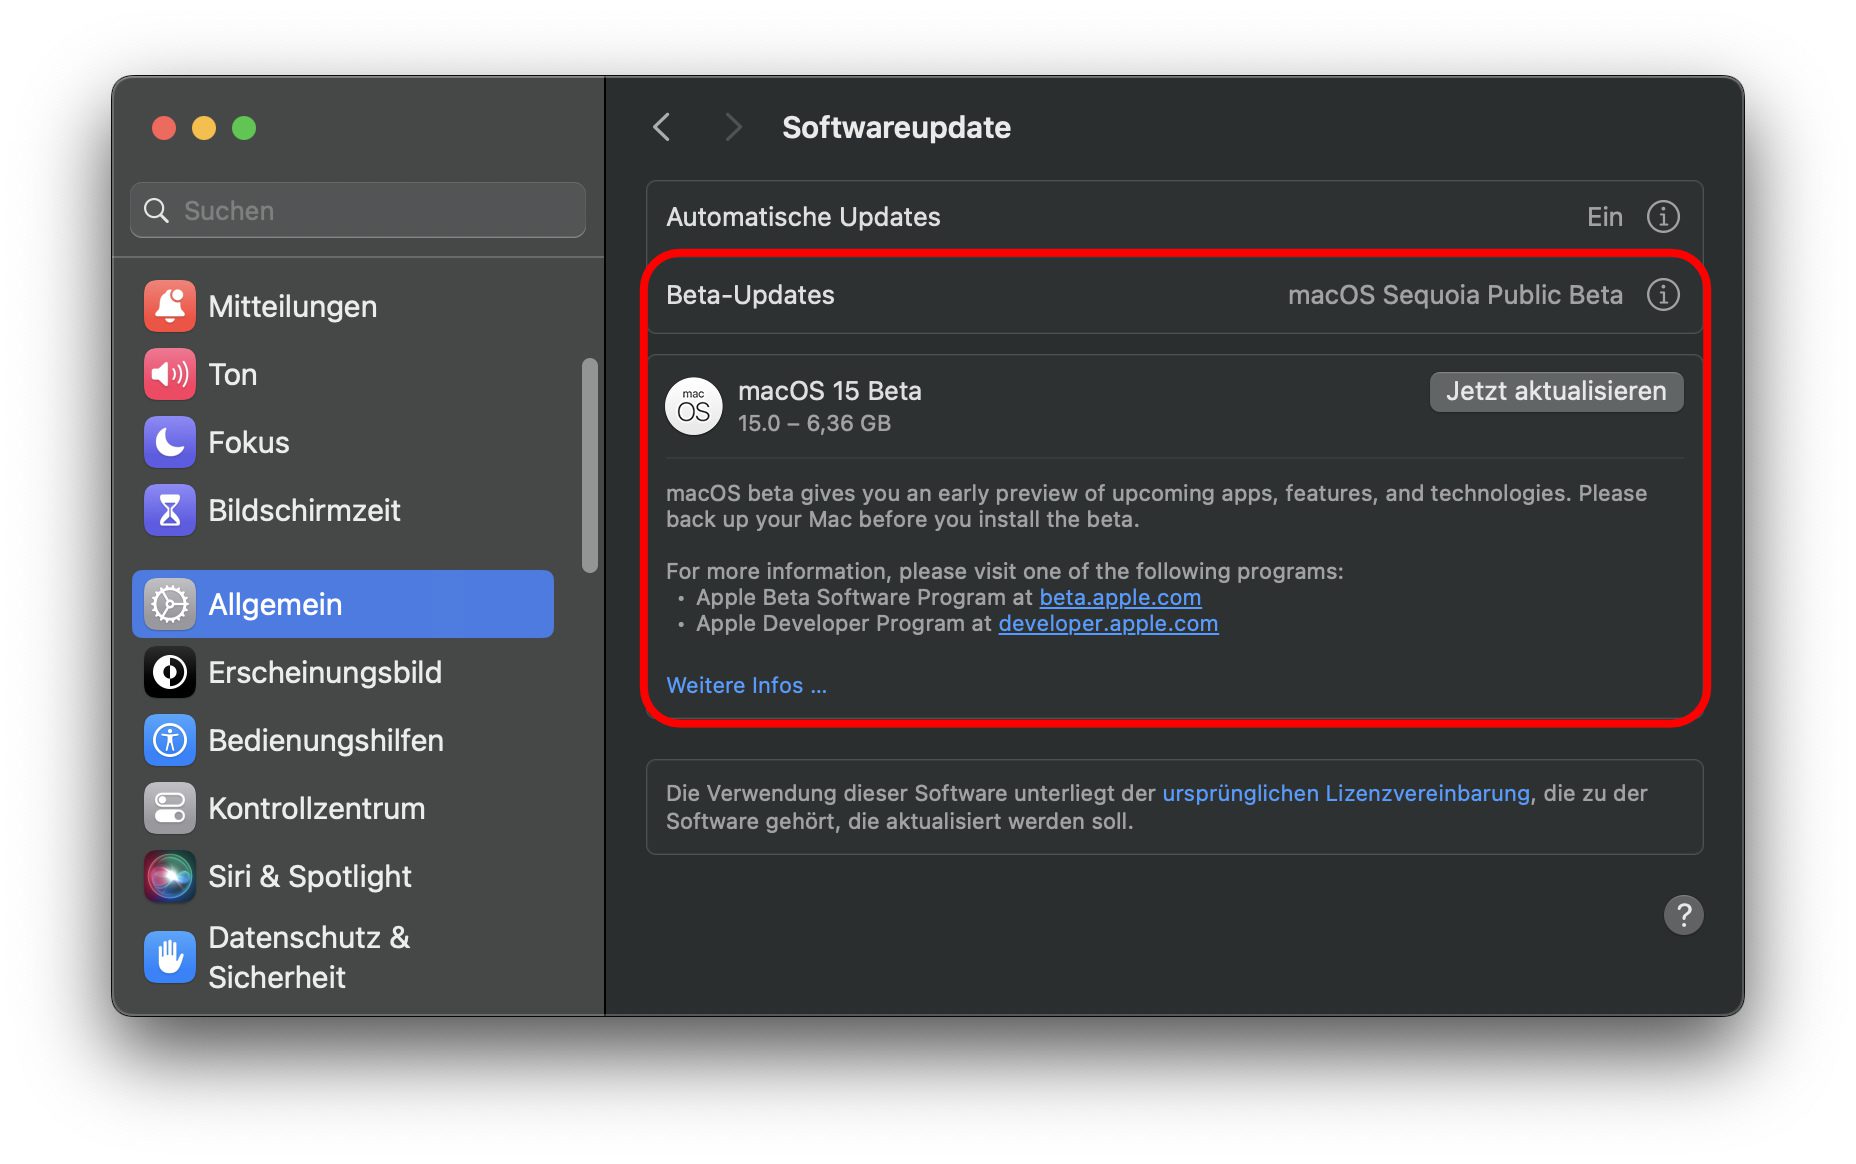The height and width of the screenshot is (1164, 1856).
Task: Go back with the left chevron
Action: coord(661,127)
